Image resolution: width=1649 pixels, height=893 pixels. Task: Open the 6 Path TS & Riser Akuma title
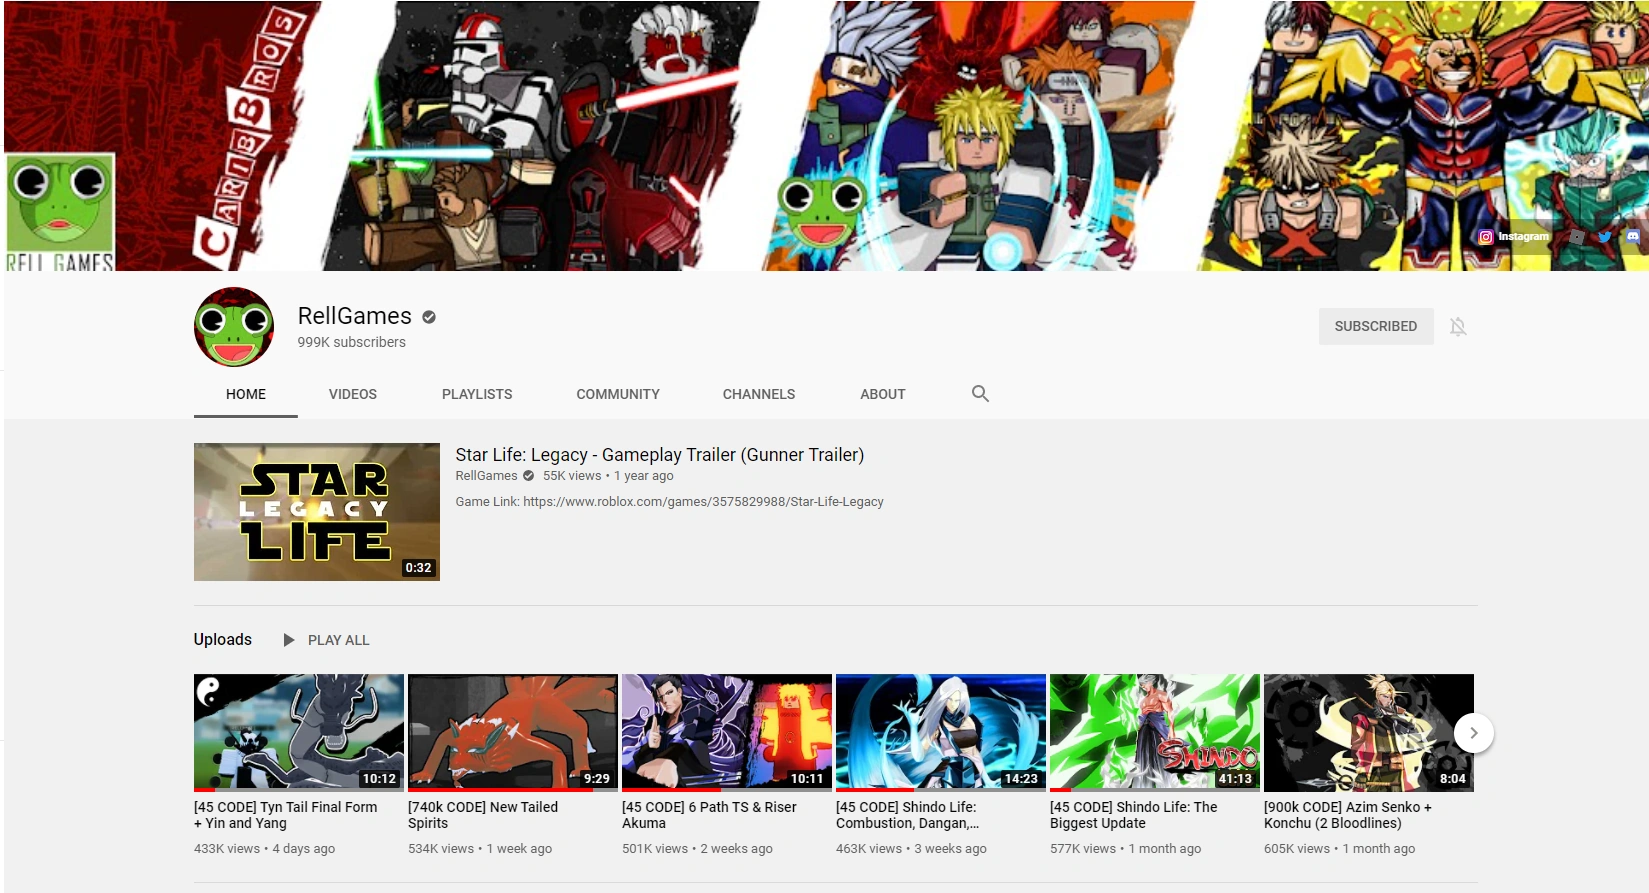(x=710, y=815)
